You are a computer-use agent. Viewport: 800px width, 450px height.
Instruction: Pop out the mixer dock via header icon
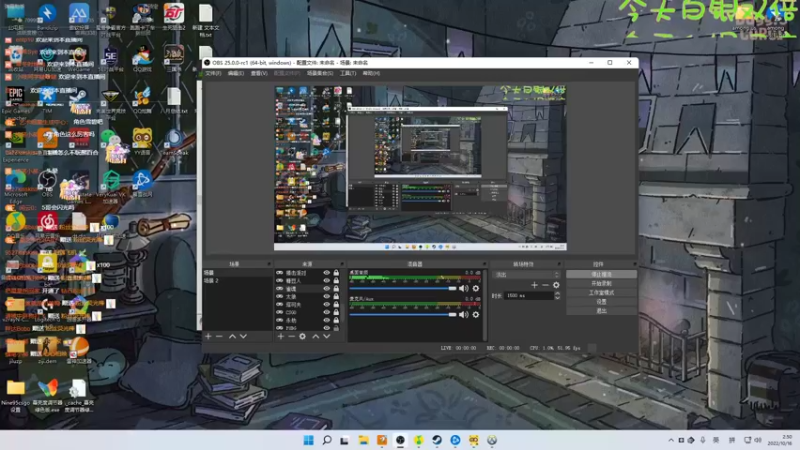click(484, 264)
